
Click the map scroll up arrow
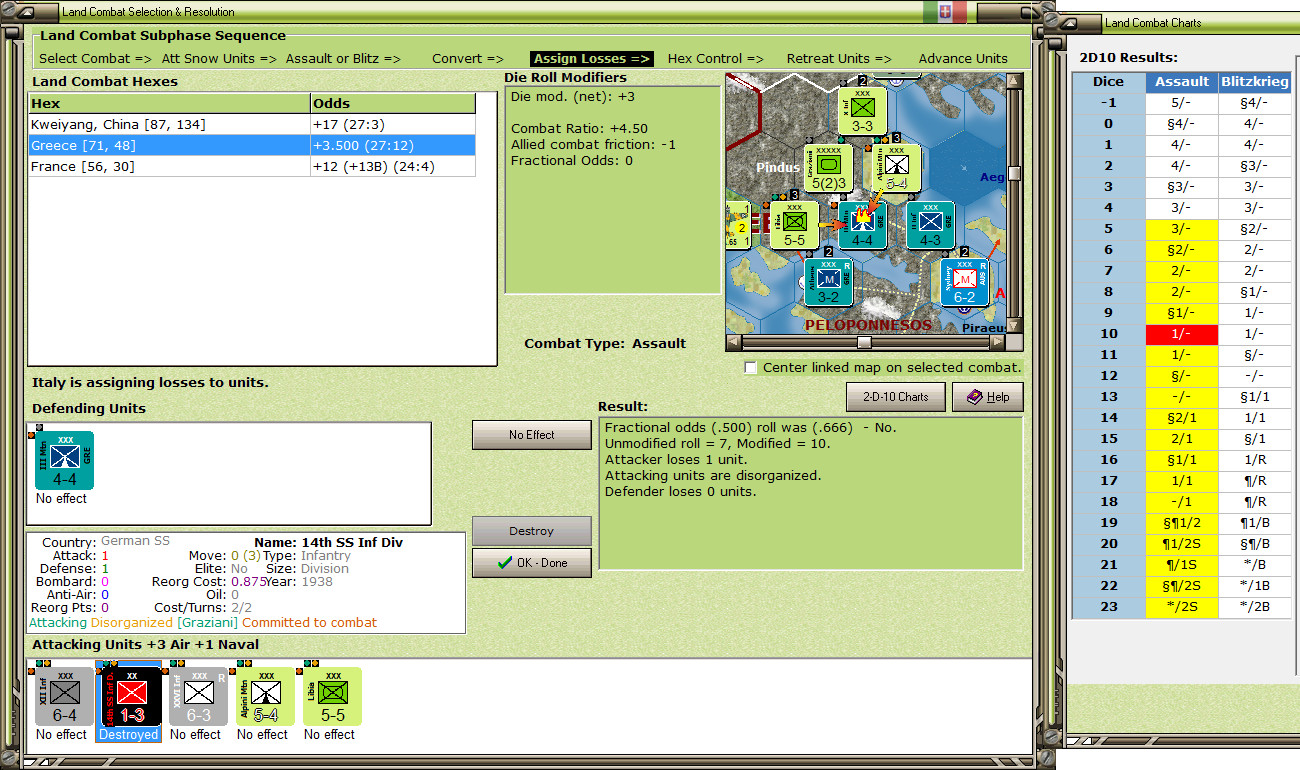(1015, 80)
